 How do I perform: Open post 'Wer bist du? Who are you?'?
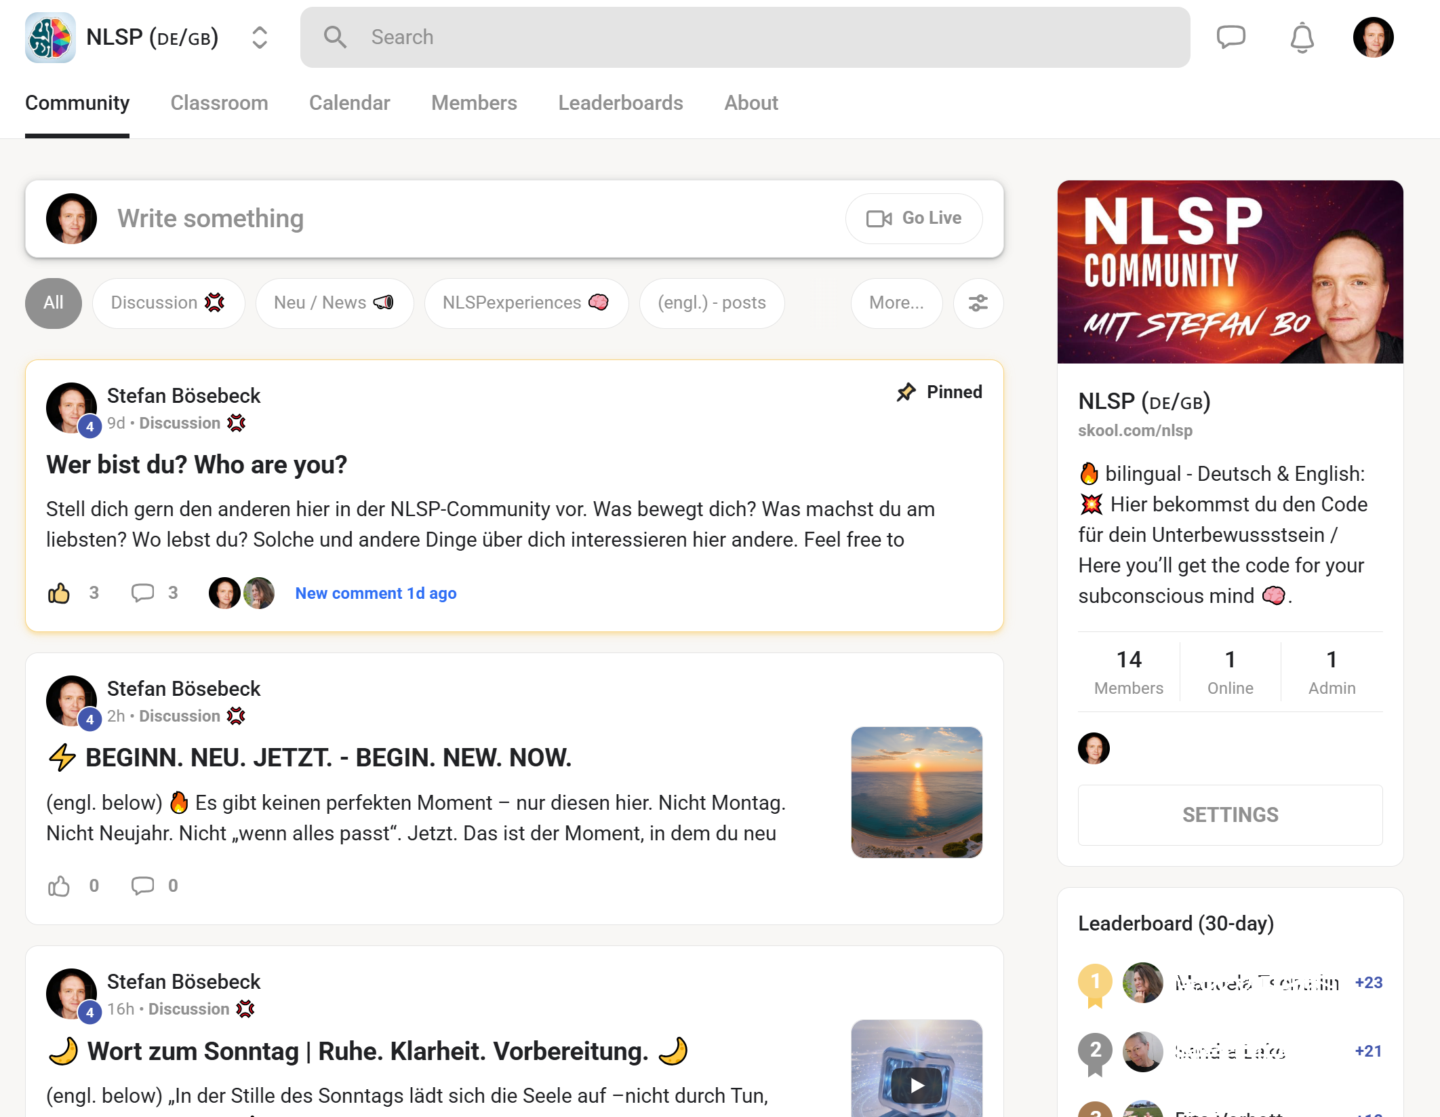tap(197, 465)
